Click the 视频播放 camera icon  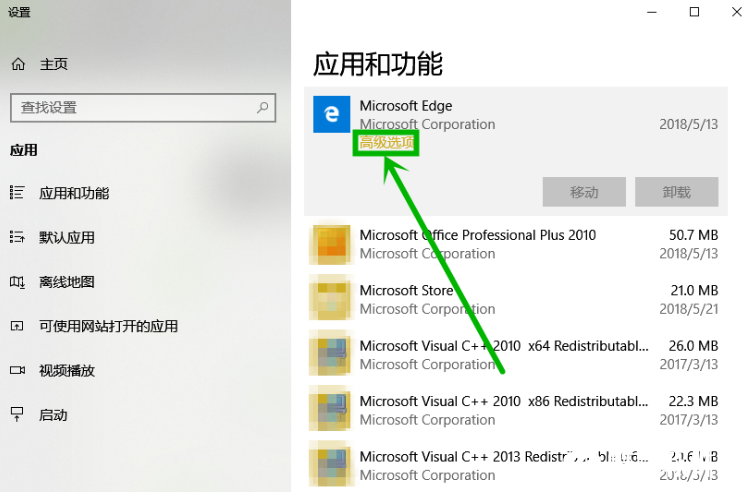(x=17, y=370)
